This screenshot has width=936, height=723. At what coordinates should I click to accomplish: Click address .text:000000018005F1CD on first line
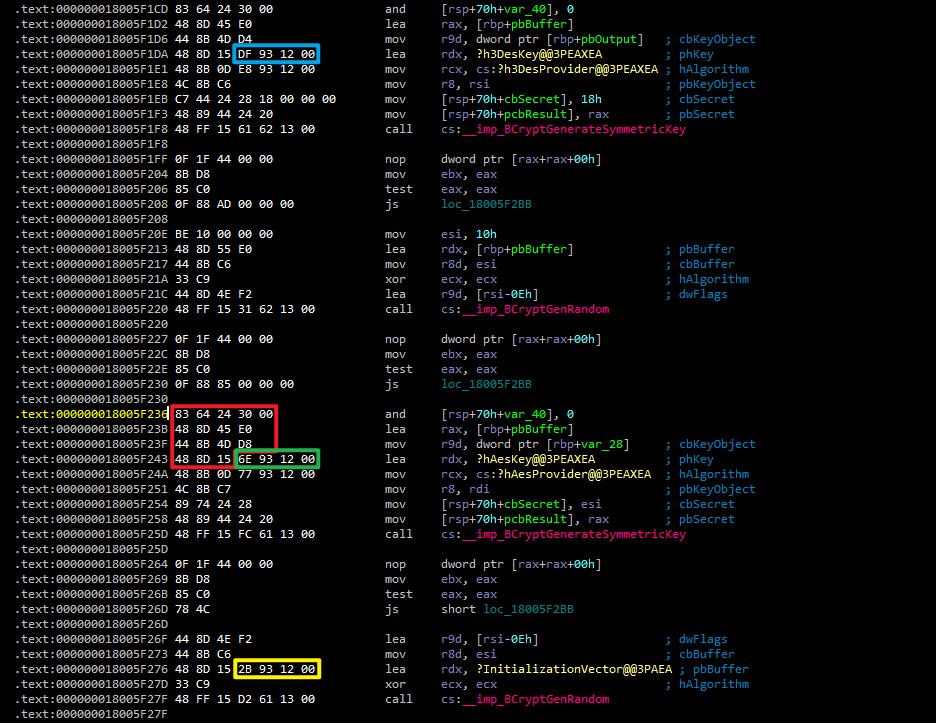[92, 9]
